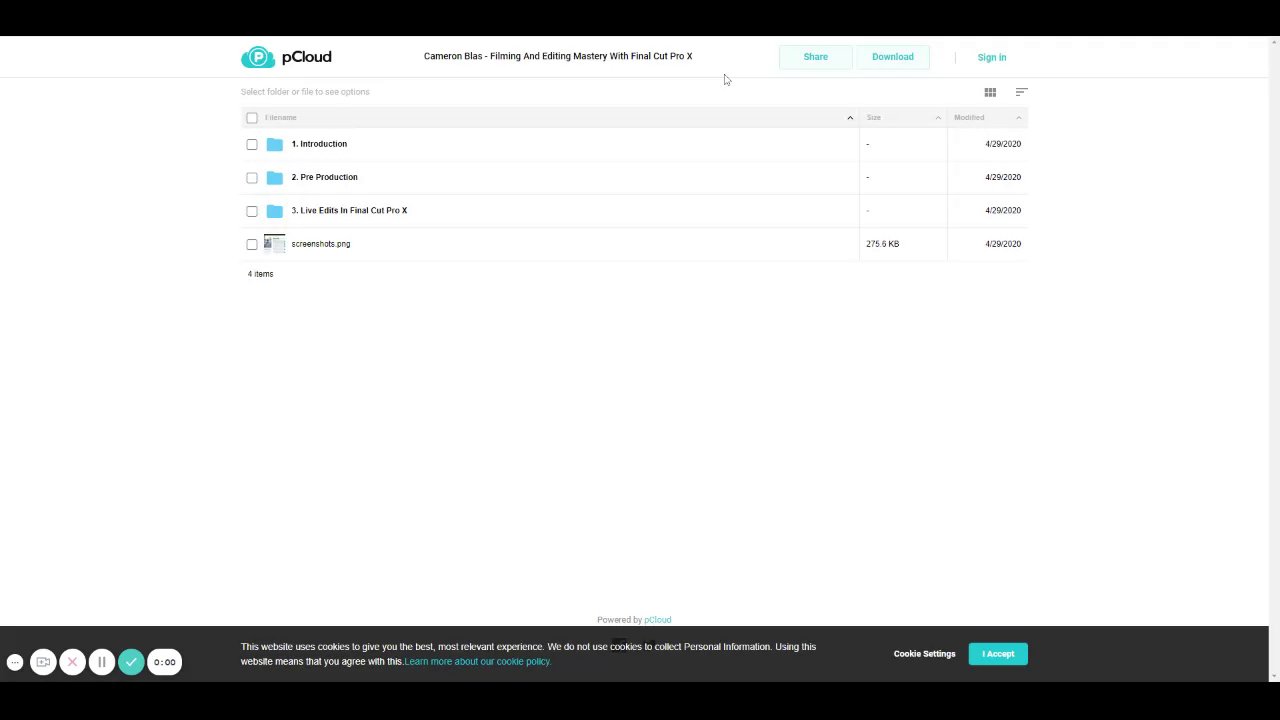Viewport: 1280px width, 720px height.
Task: Click the Download button
Action: tap(893, 57)
